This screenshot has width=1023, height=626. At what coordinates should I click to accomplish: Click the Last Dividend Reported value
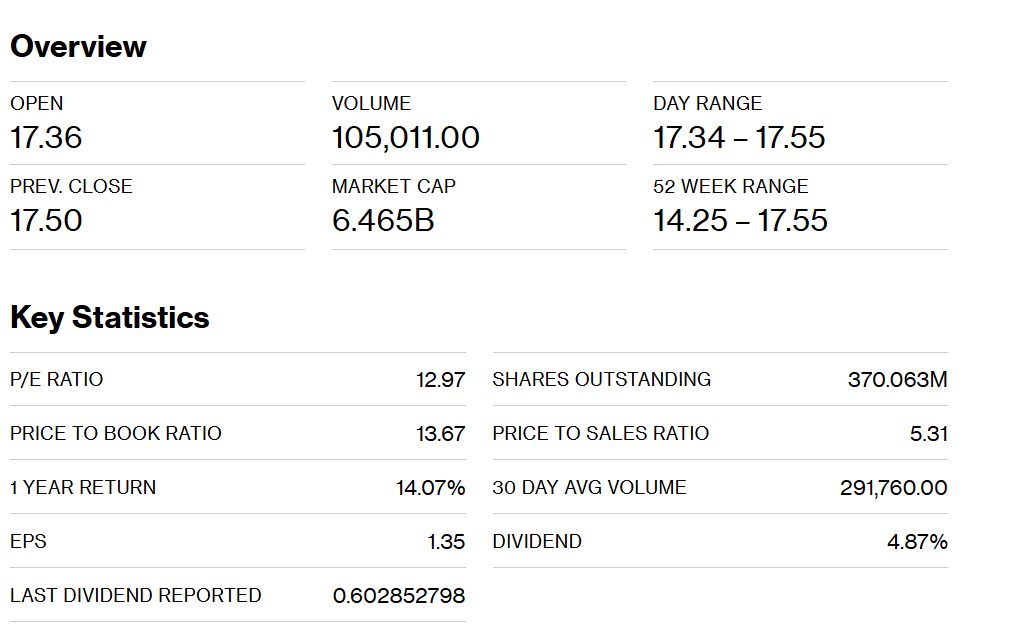coord(399,595)
